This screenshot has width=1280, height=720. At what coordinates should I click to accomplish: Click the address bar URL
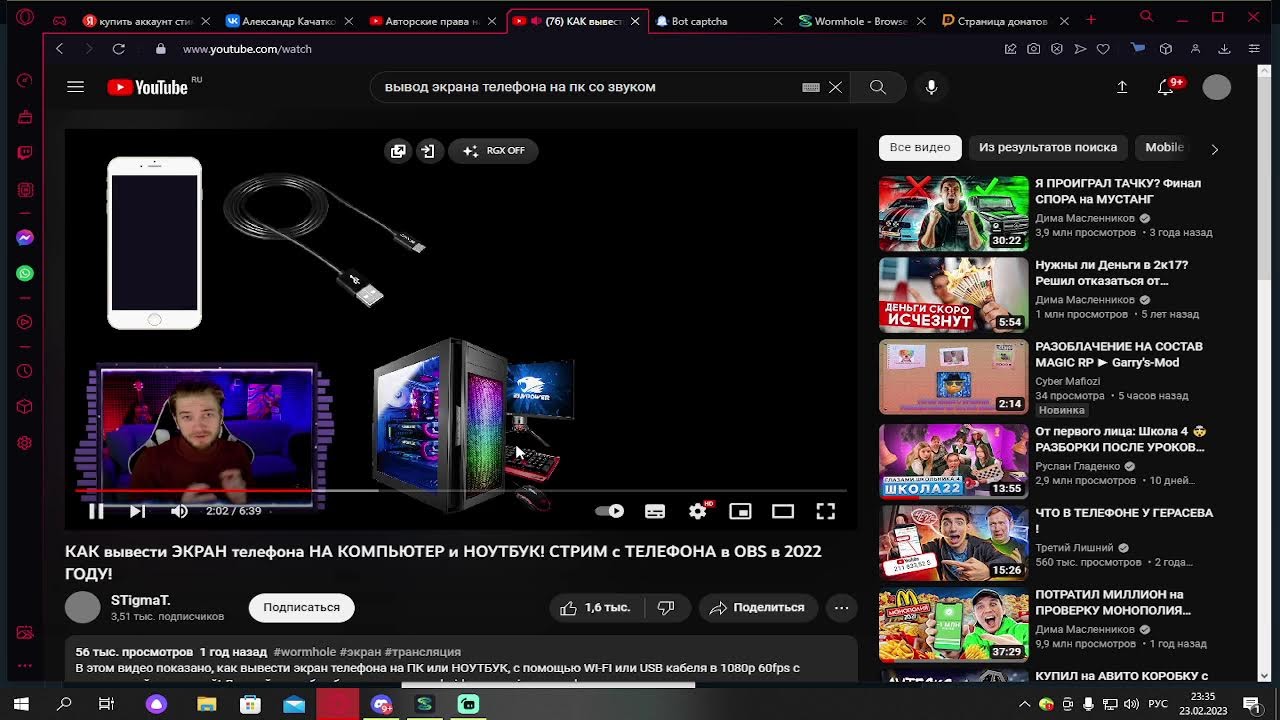coord(247,48)
